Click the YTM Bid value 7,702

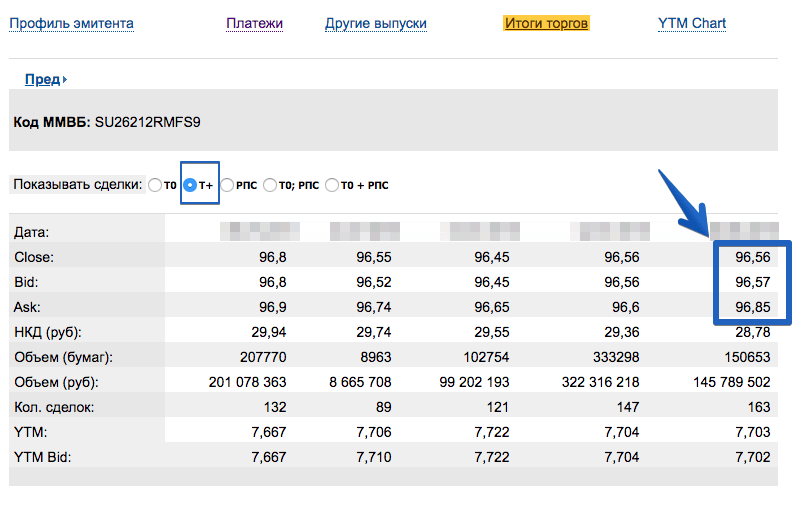(752, 457)
